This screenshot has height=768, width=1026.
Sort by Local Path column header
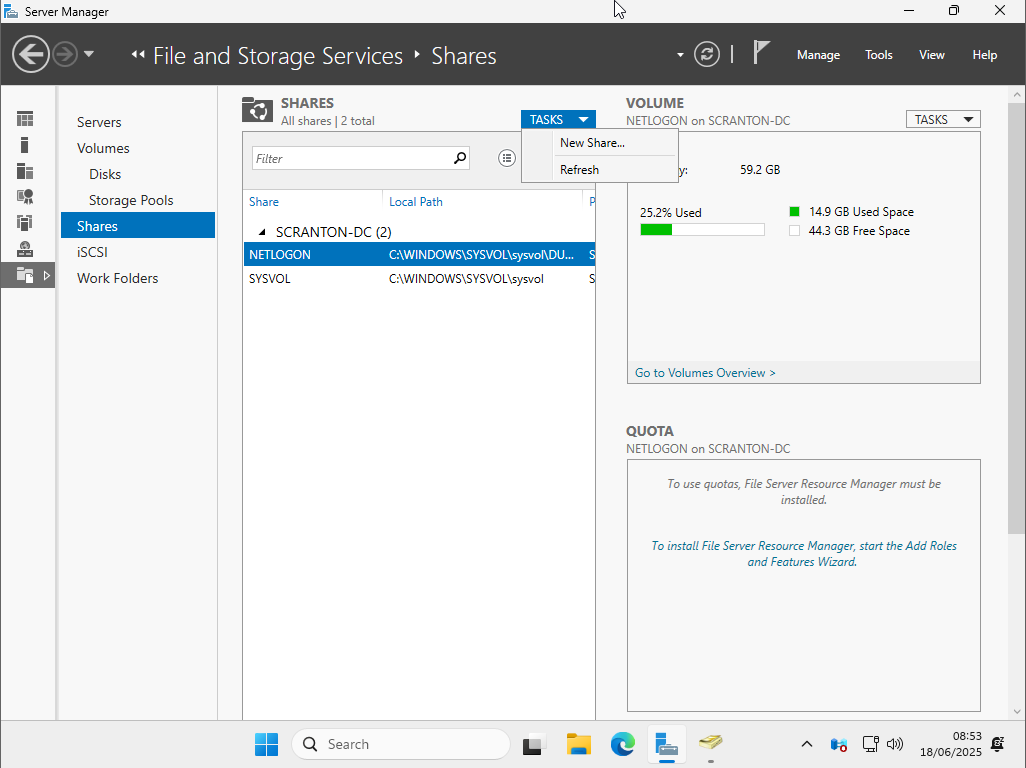click(x=416, y=202)
